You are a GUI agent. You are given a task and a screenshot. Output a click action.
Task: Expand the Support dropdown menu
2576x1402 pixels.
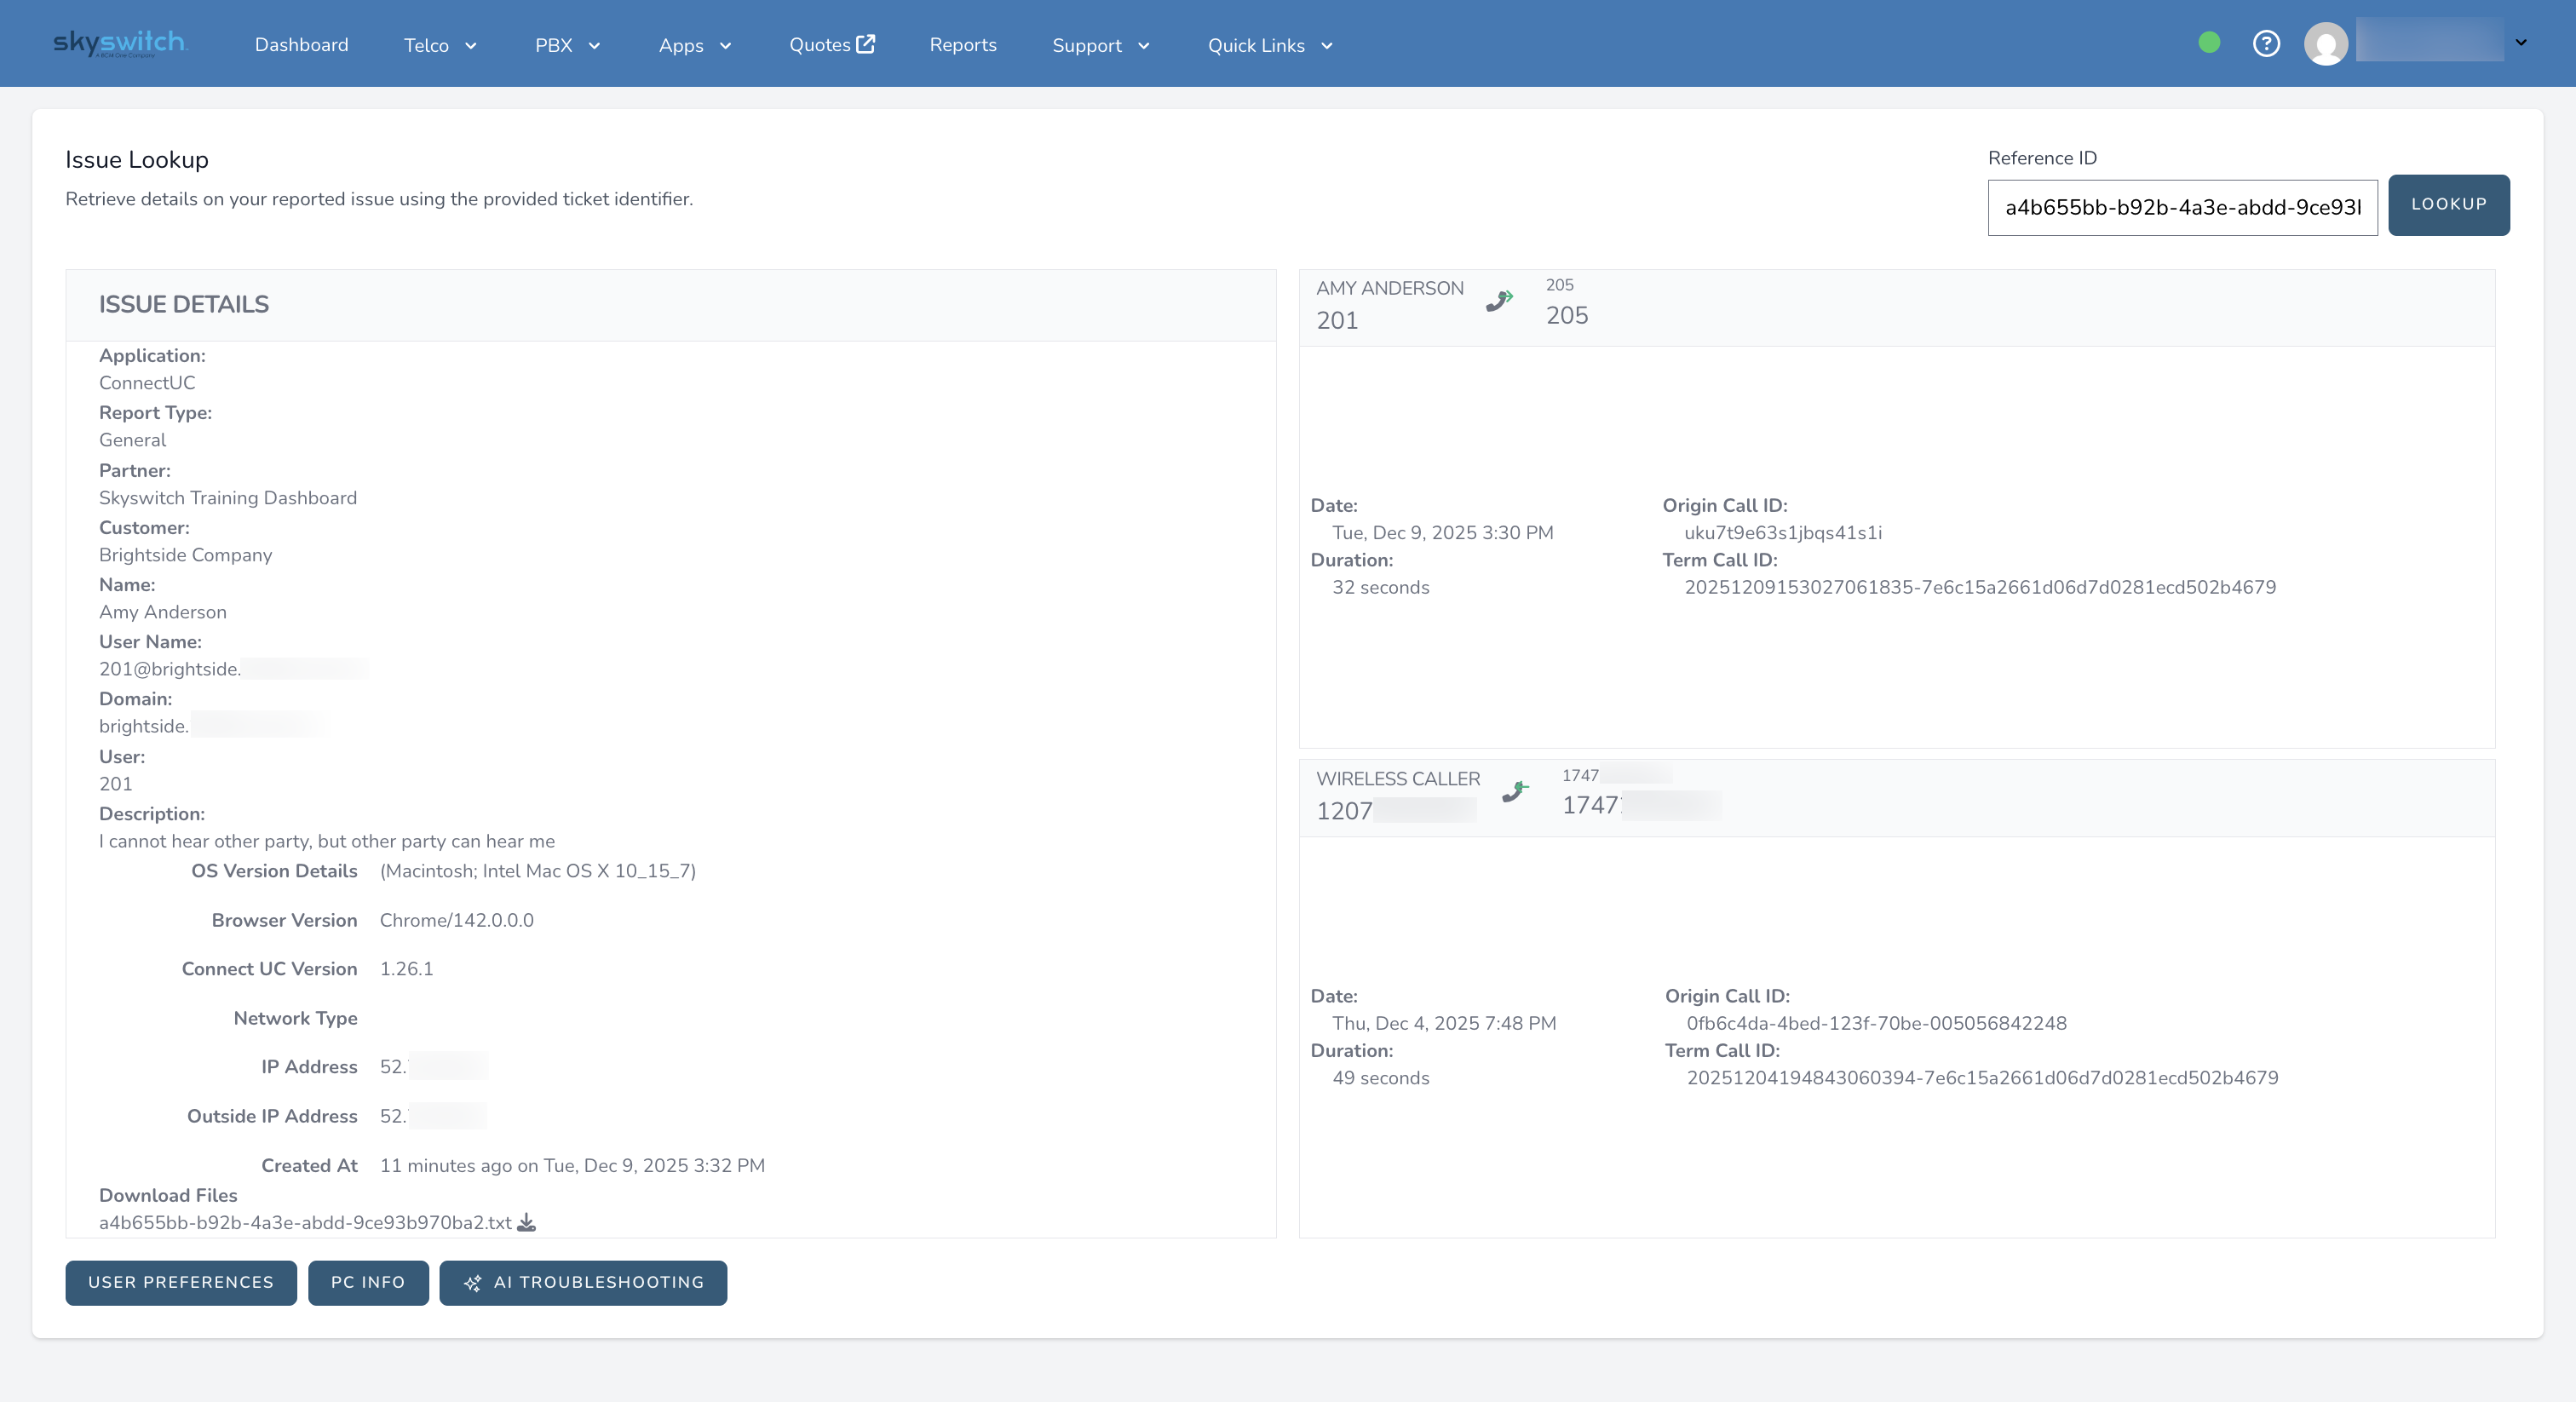coord(1101,45)
